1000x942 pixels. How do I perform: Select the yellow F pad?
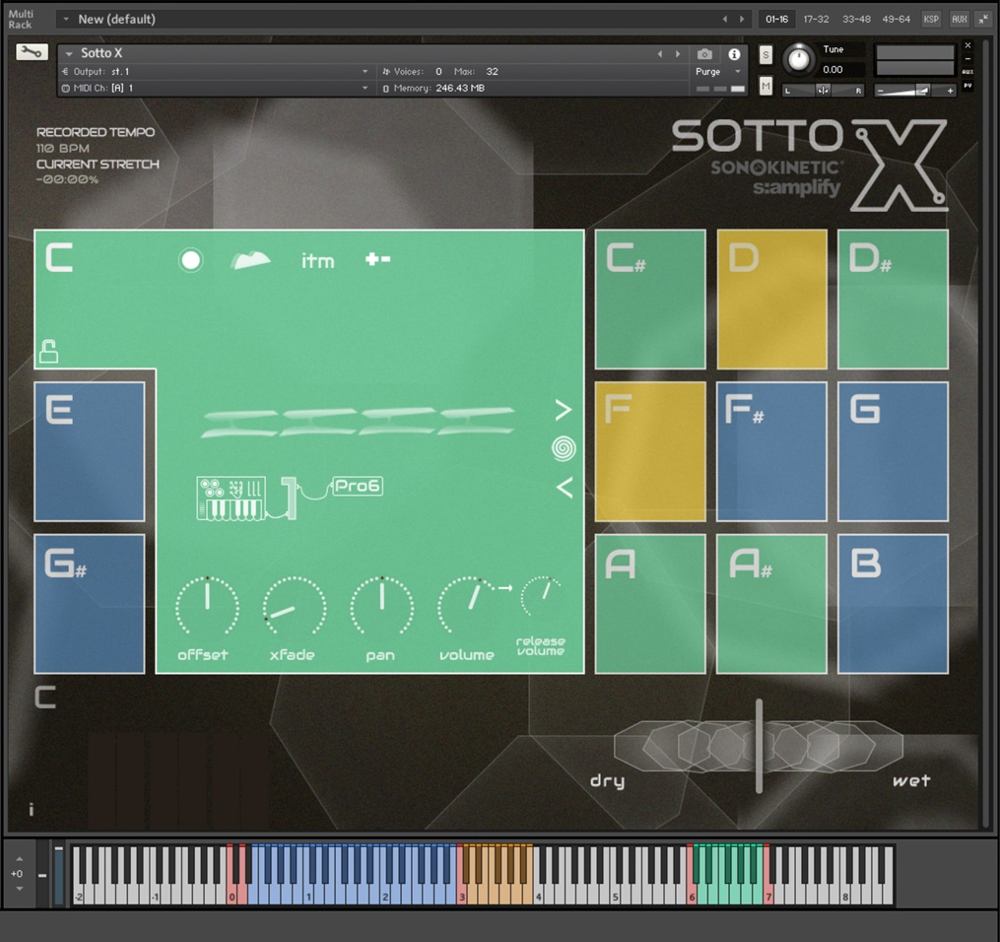650,452
